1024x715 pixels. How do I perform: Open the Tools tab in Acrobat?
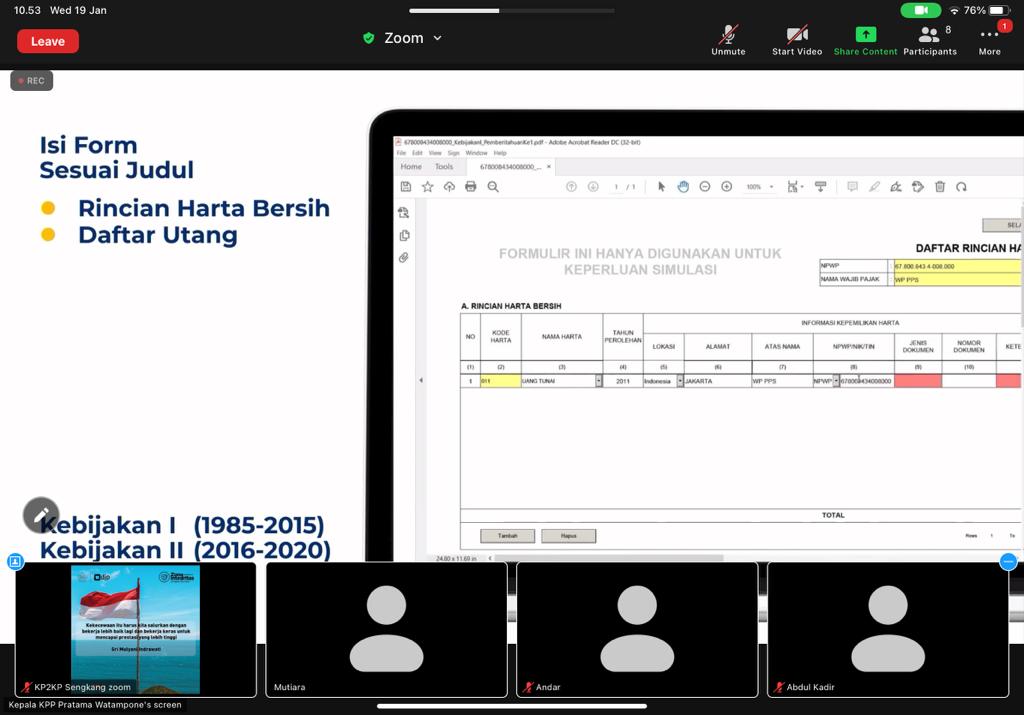point(444,167)
